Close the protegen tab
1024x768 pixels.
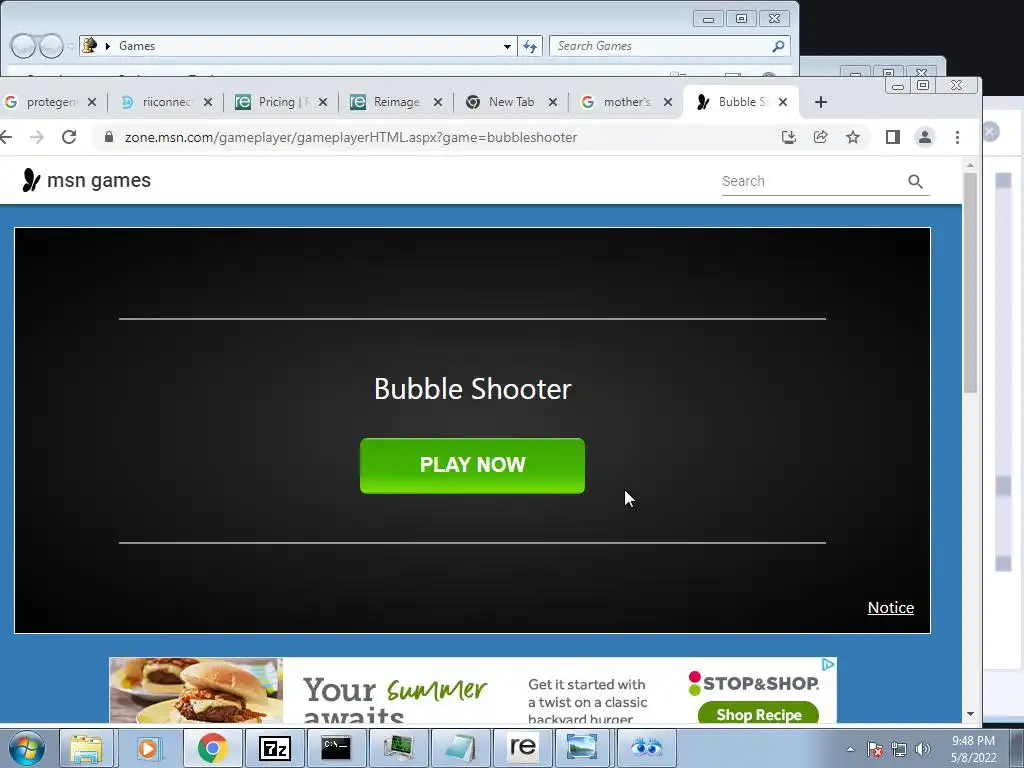(92, 102)
